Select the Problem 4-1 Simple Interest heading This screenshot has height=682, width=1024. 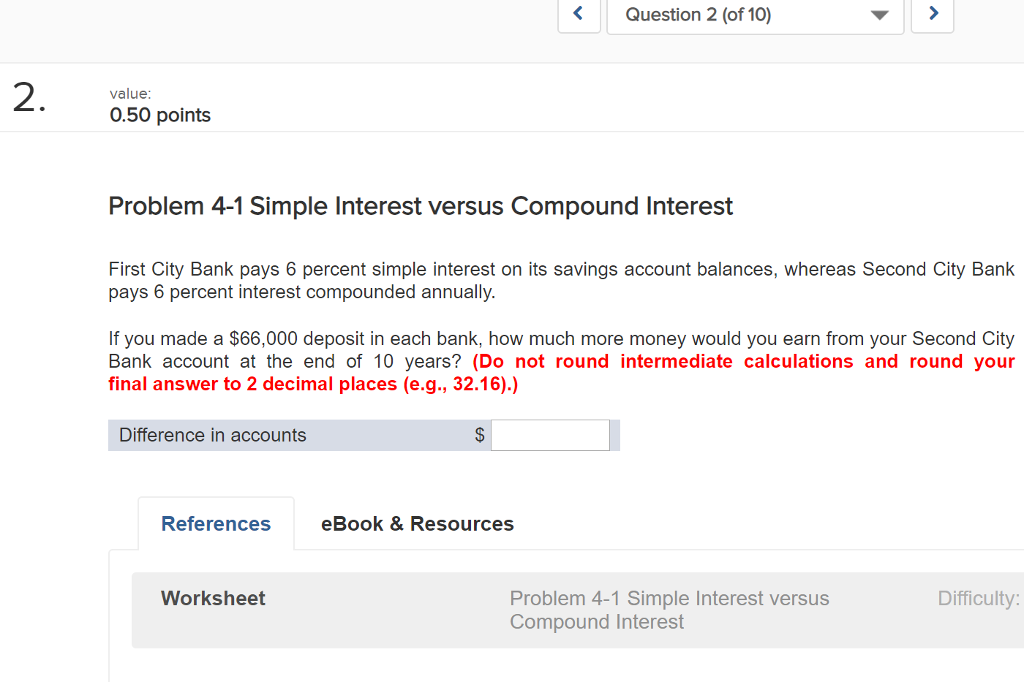click(x=420, y=206)
